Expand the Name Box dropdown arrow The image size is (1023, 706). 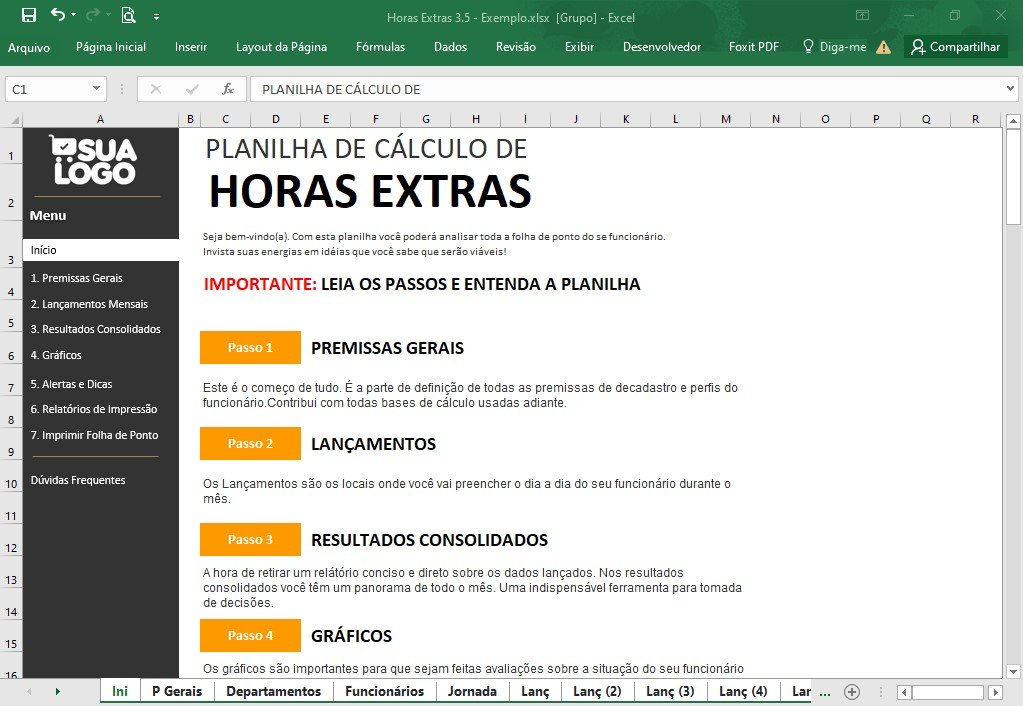tap(96, 89)
